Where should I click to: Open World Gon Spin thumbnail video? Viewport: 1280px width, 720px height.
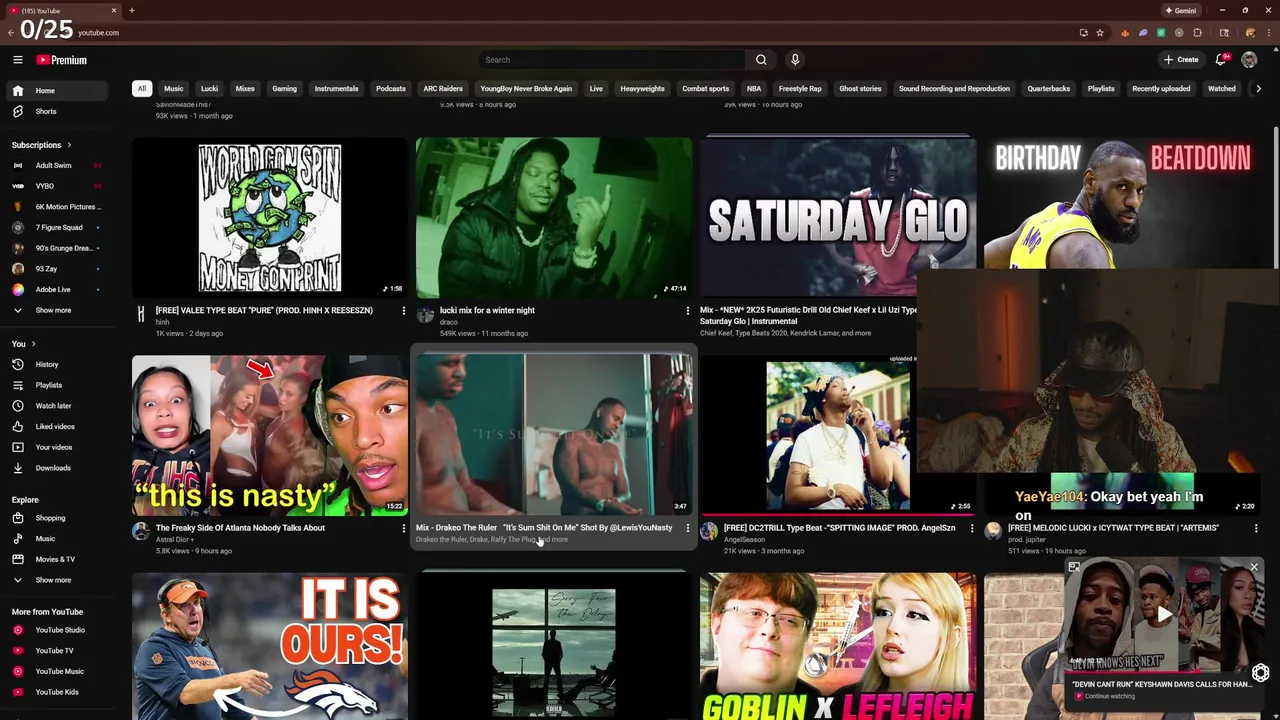pyautogui.click(x=270, y=218)
